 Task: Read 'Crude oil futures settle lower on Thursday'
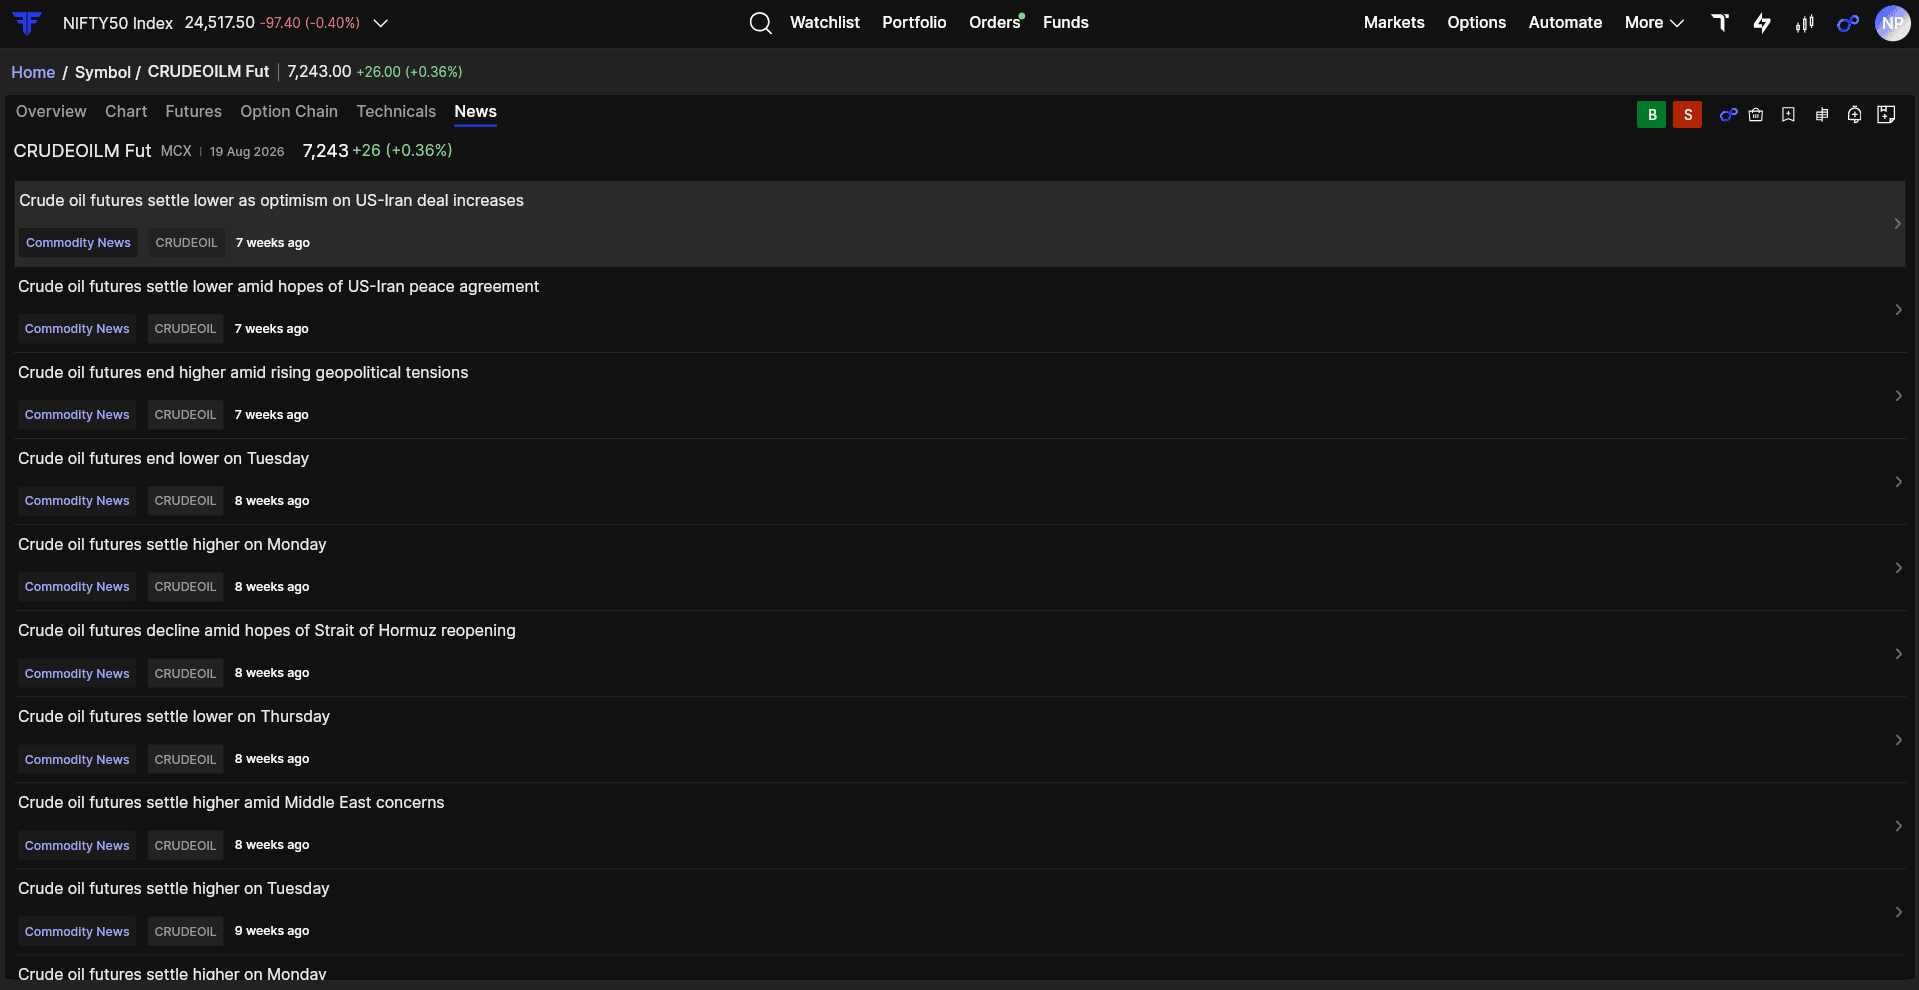pos(174,717)
